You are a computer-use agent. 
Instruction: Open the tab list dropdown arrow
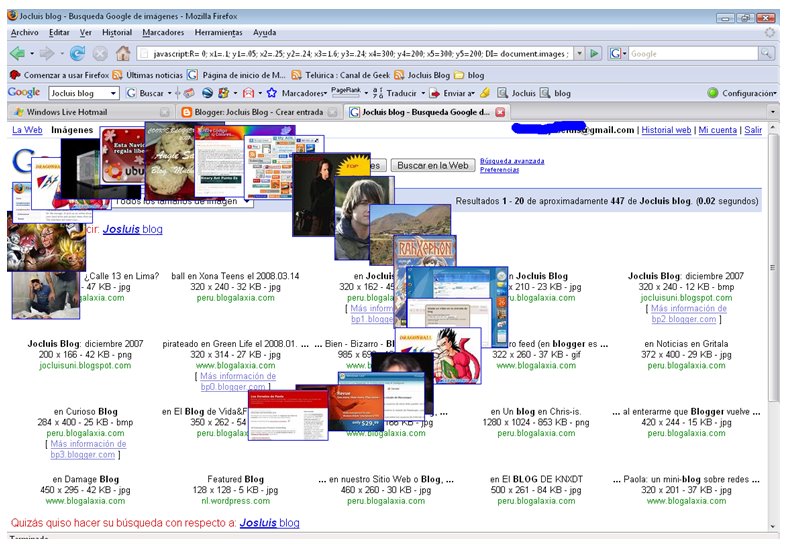(772, 112)
